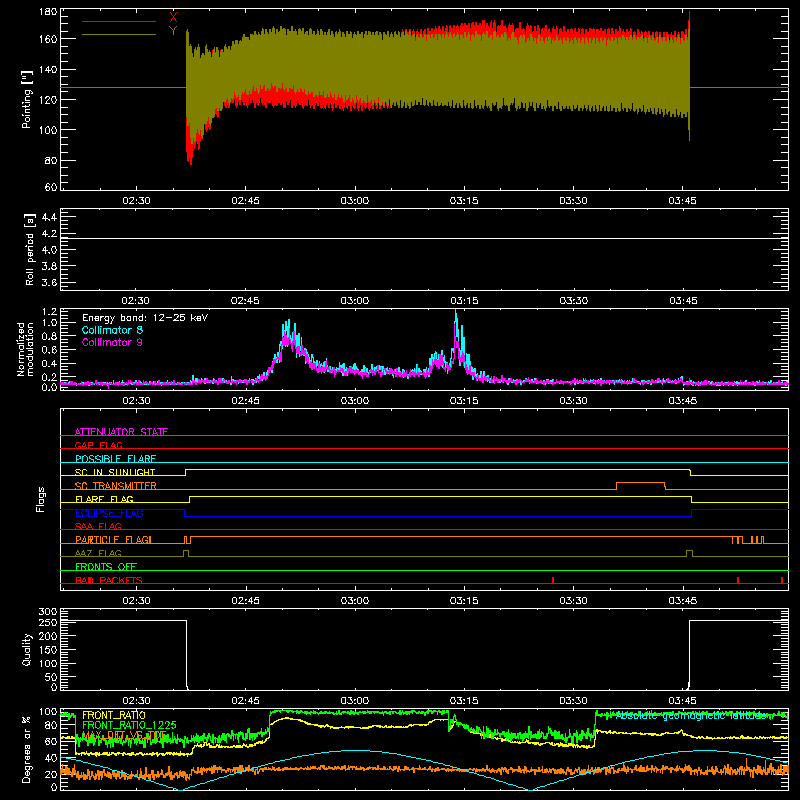
Task: Click 'Absolute geomagnetic latitude' legend label
Action: [691, 716]
